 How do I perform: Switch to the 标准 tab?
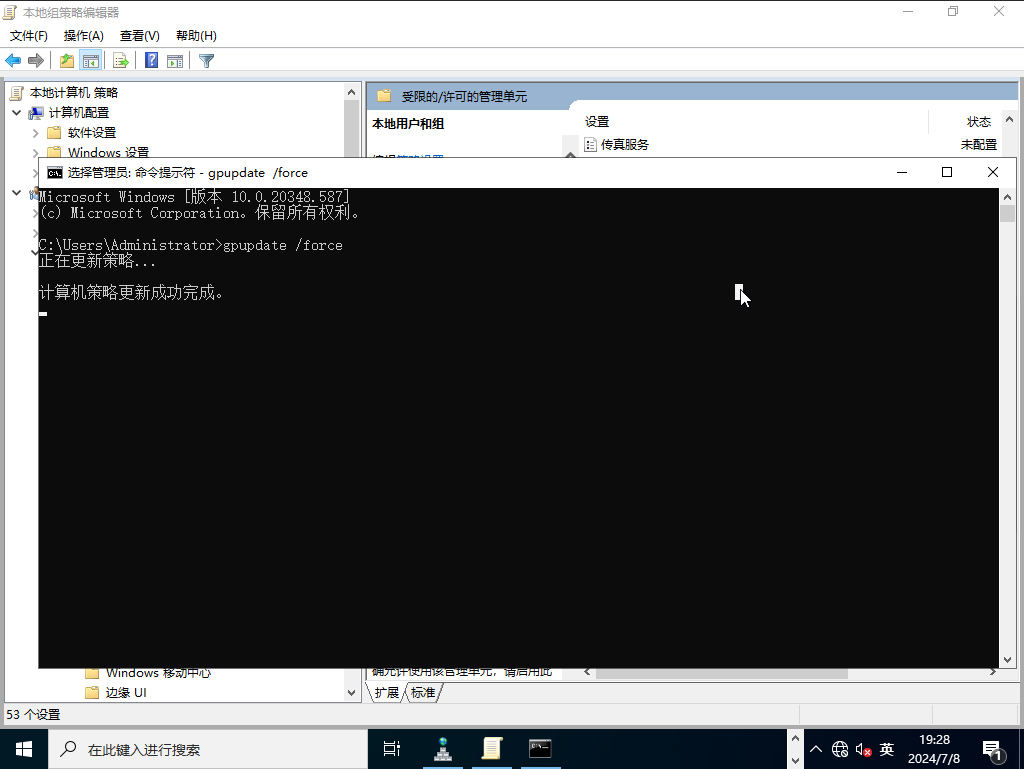pos(423,693)
